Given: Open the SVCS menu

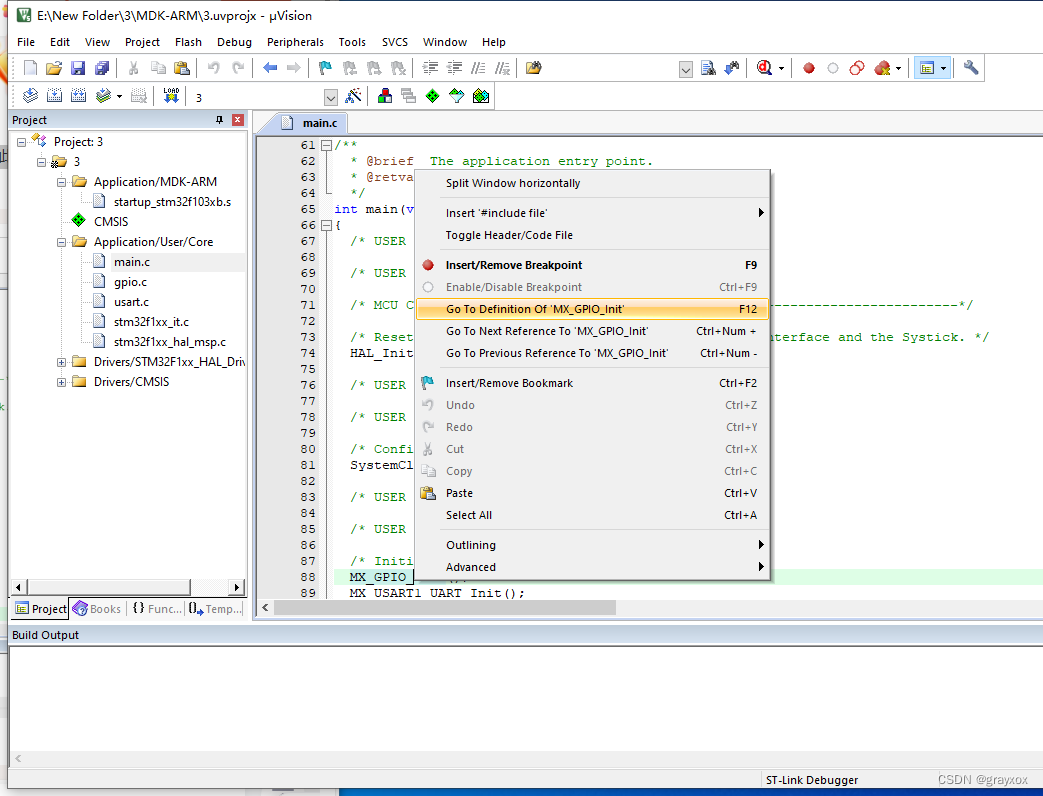Looking at the screenshot, I should point(394,42).
